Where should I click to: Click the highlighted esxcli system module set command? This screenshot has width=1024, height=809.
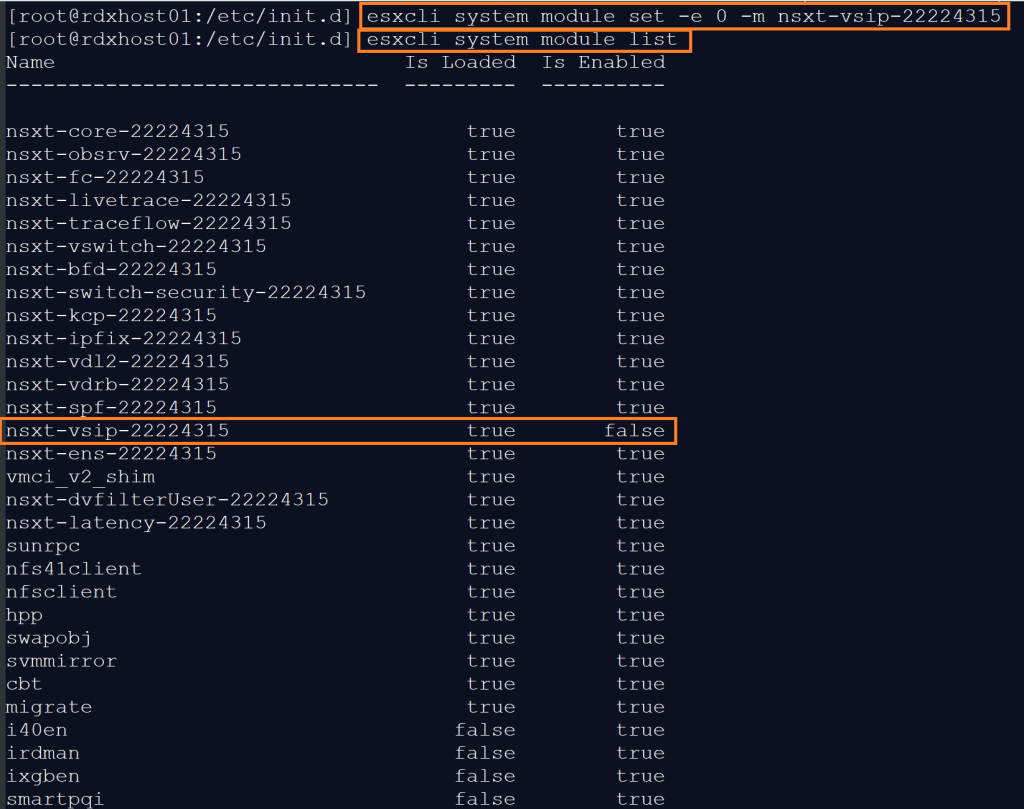click(x=684, y=16)
